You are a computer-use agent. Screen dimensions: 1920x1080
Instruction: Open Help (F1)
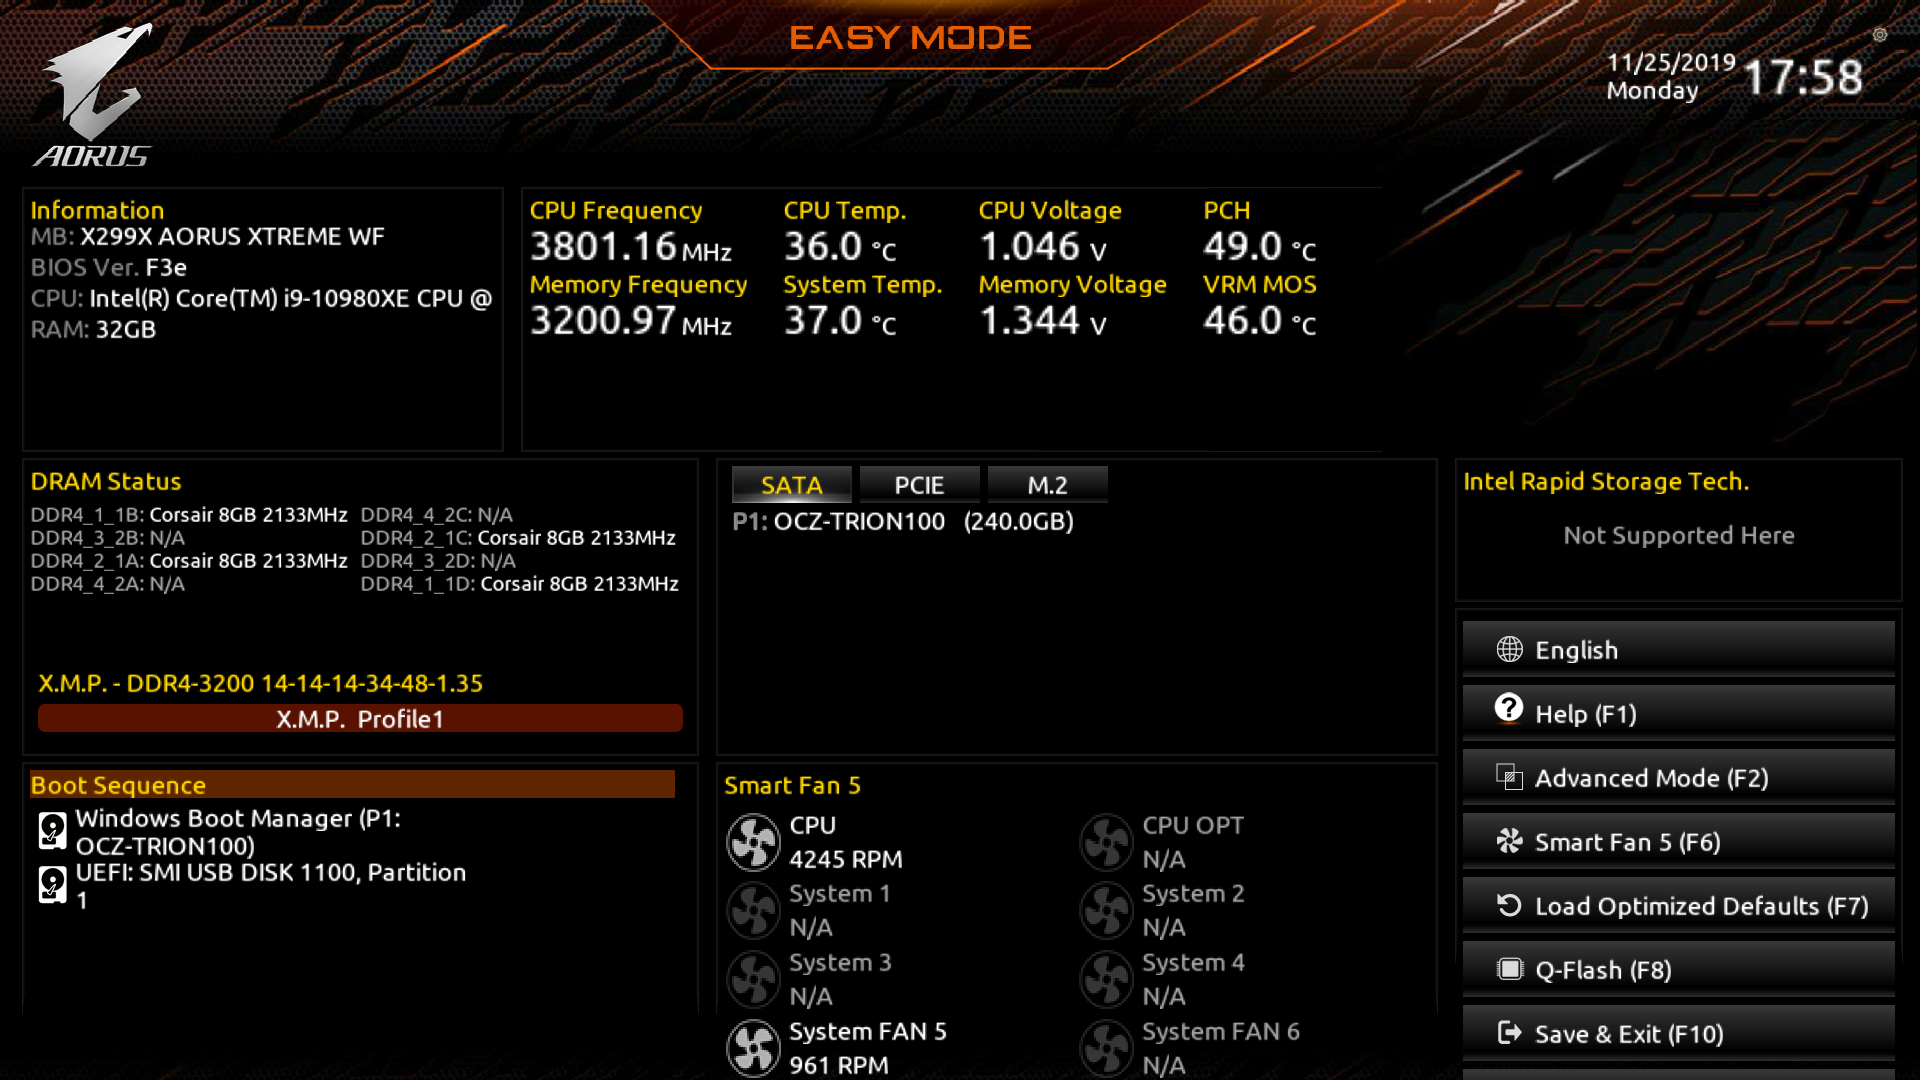1678,714
